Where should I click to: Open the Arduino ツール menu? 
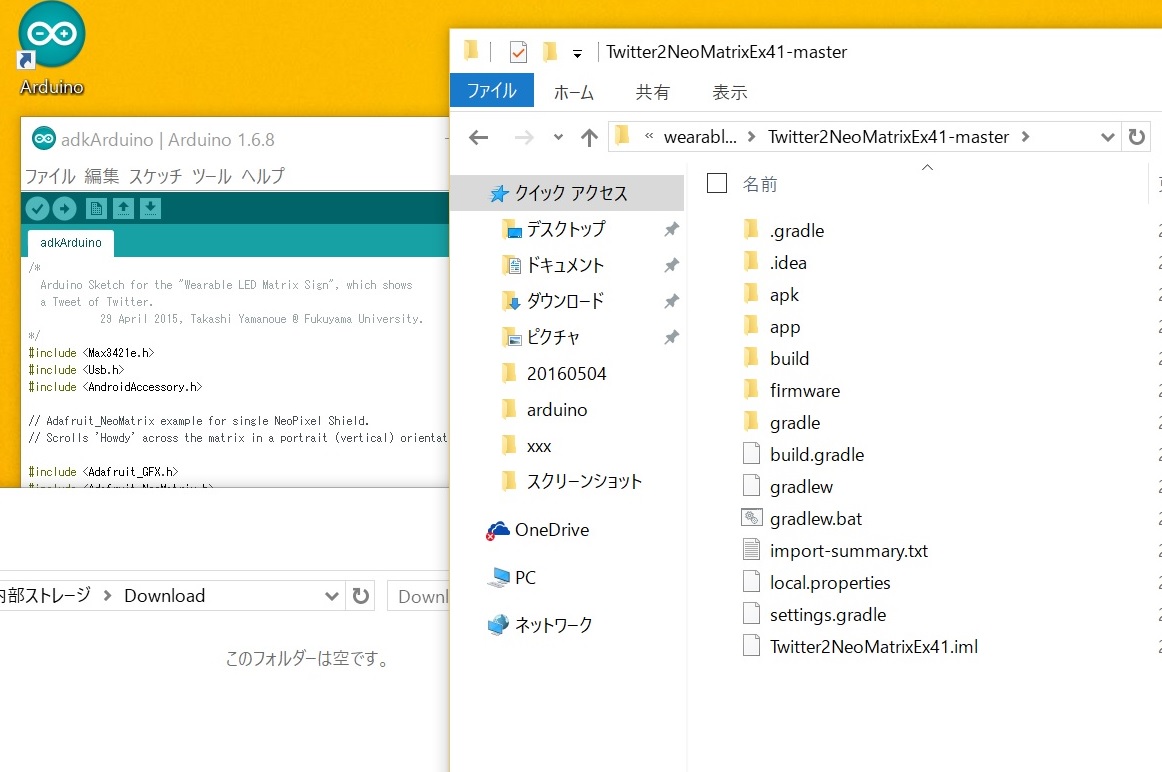click(x=212, y=176)
